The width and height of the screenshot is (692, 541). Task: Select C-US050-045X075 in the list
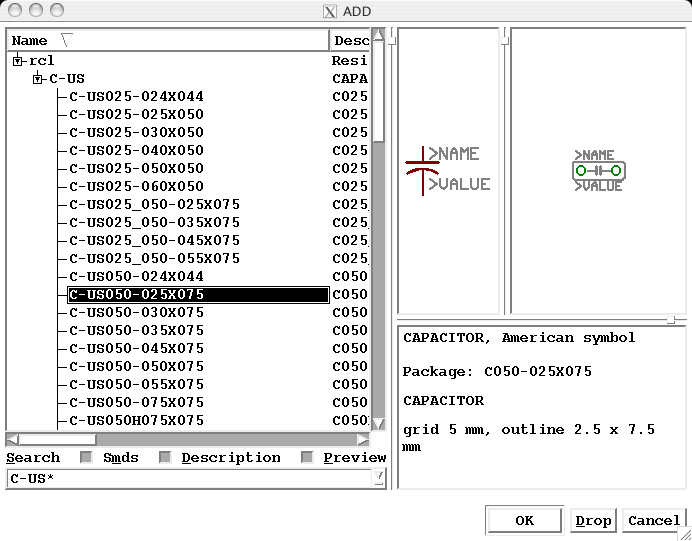136,349
